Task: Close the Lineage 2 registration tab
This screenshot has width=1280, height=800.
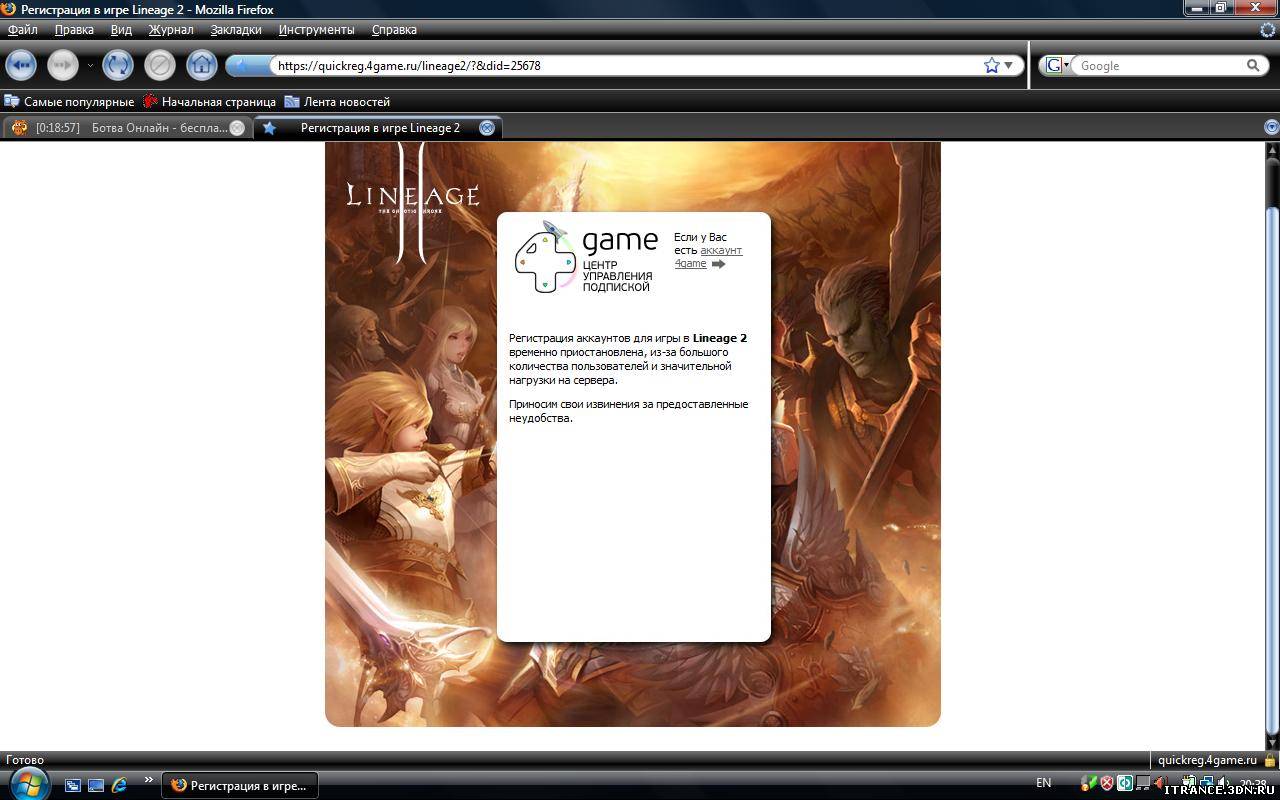Action: tap(487, 128)
